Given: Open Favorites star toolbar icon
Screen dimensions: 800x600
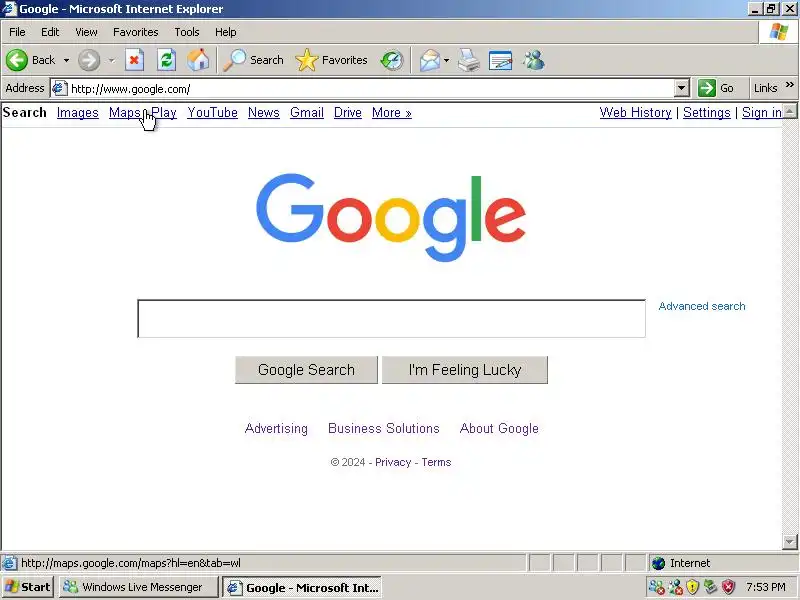Looking at the screenshot, I should click(307, 60).
